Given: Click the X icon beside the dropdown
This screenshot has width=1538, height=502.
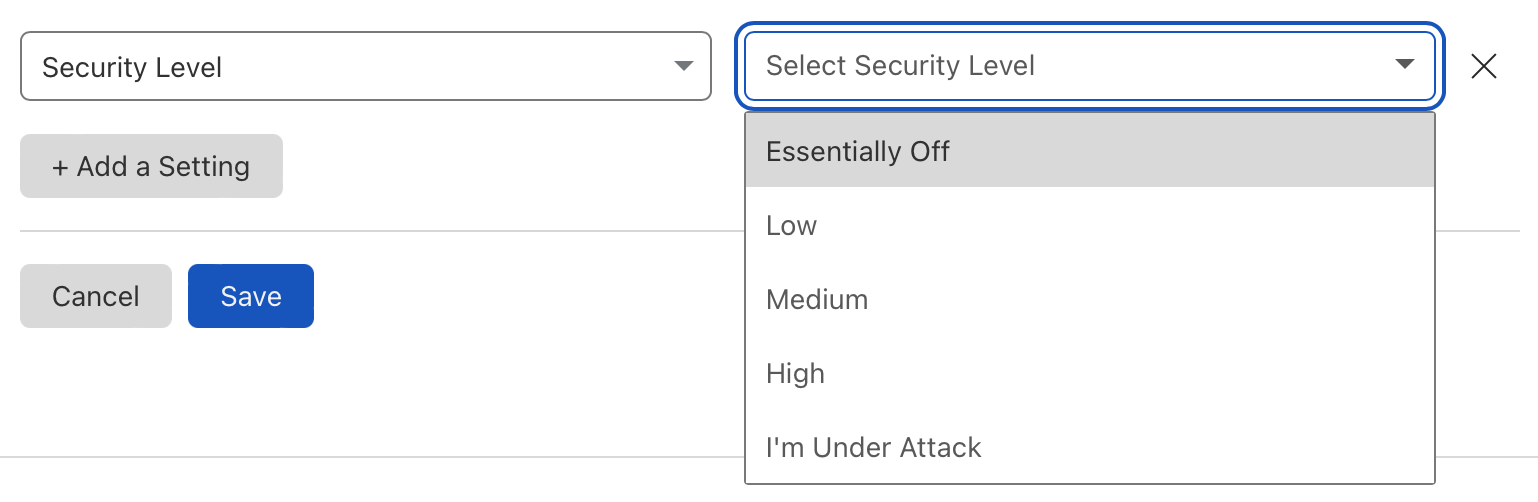Looking at the screenshot, I should tap(1484, 67).
